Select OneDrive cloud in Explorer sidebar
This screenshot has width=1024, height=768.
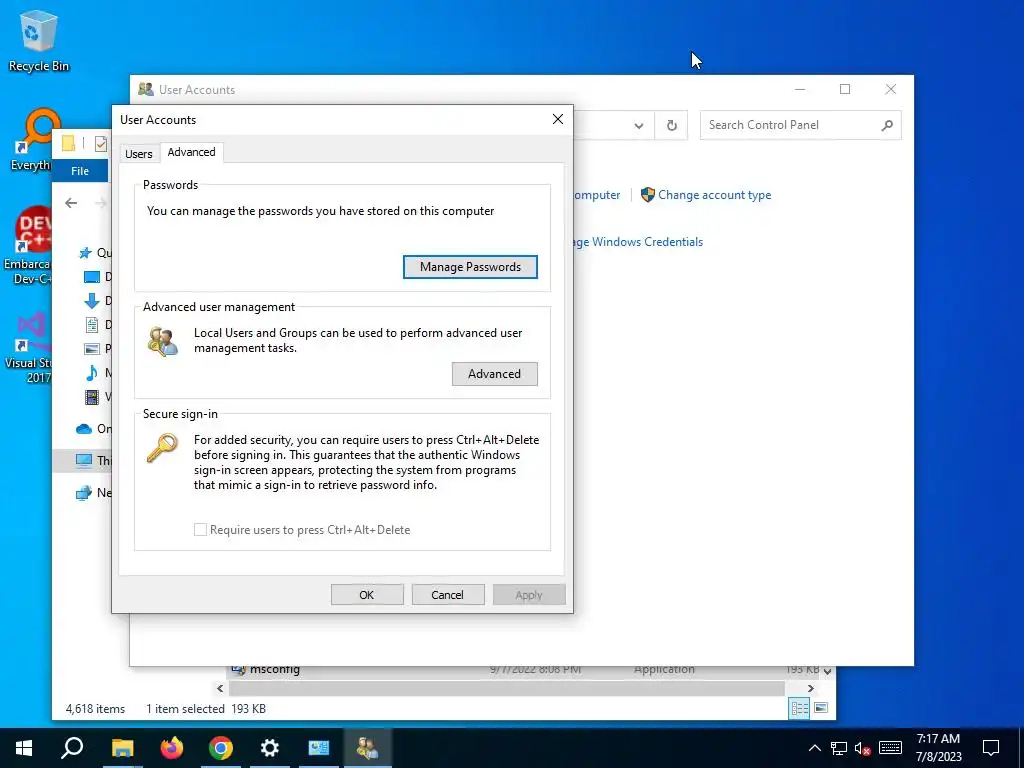pyautogui.click(x=84, y=428)
